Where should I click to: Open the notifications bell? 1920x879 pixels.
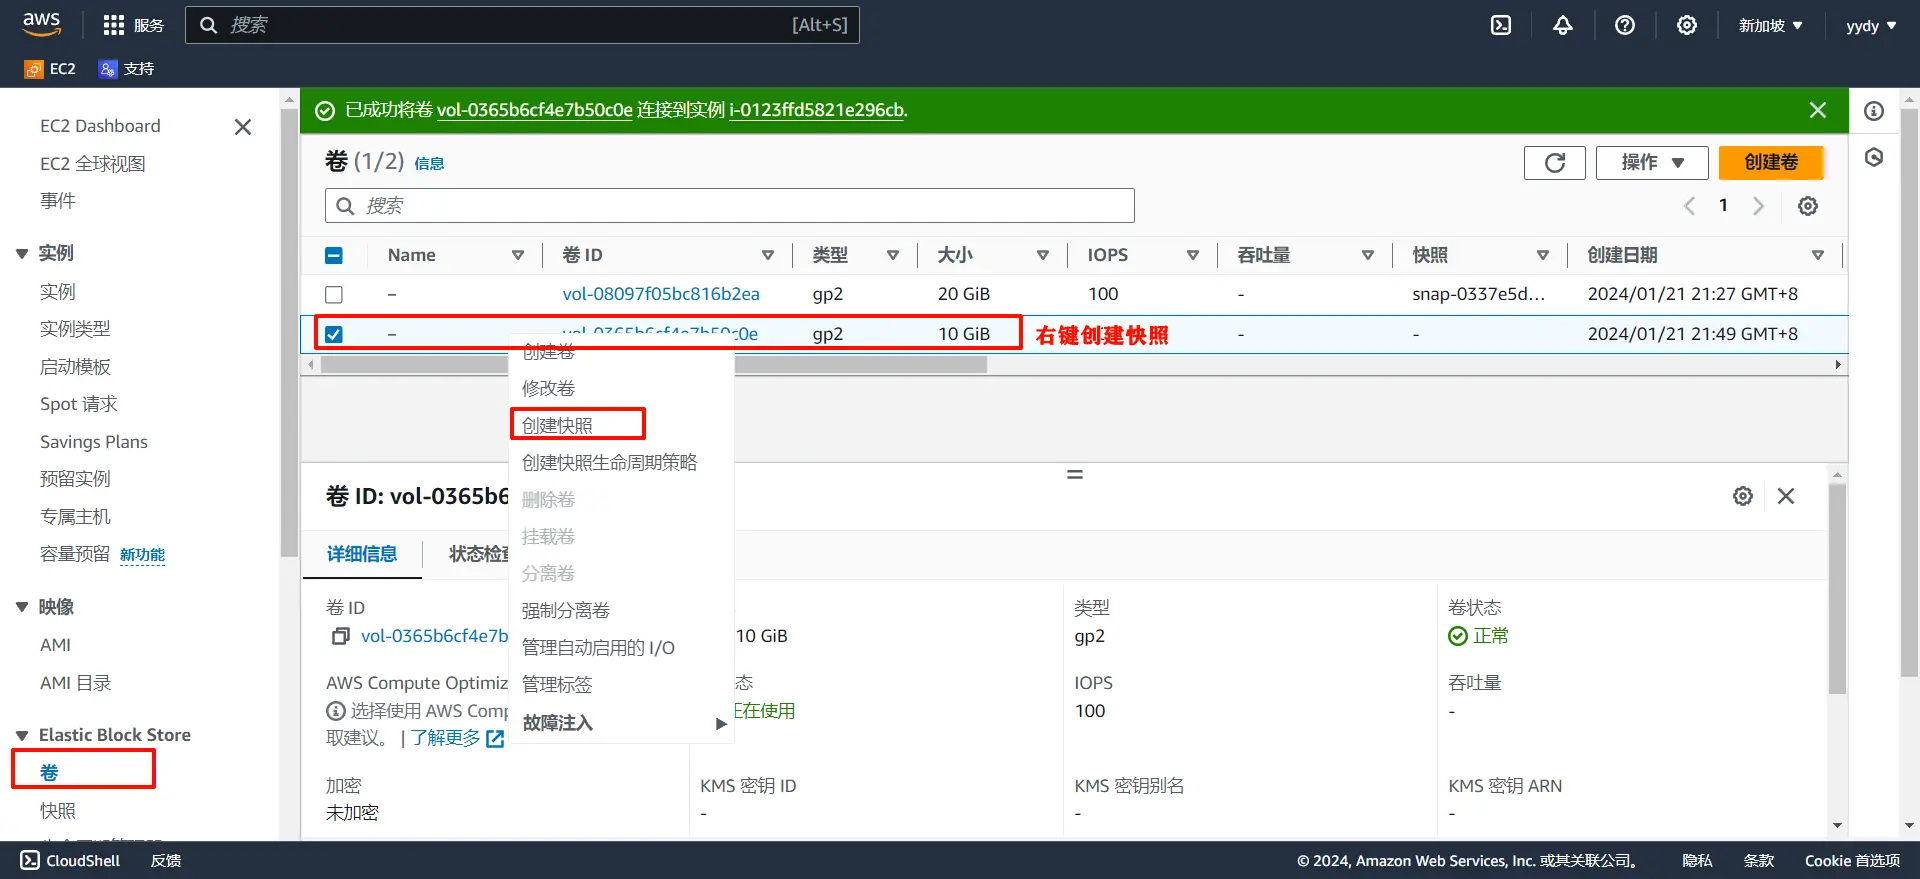[x=1563, y=25]
